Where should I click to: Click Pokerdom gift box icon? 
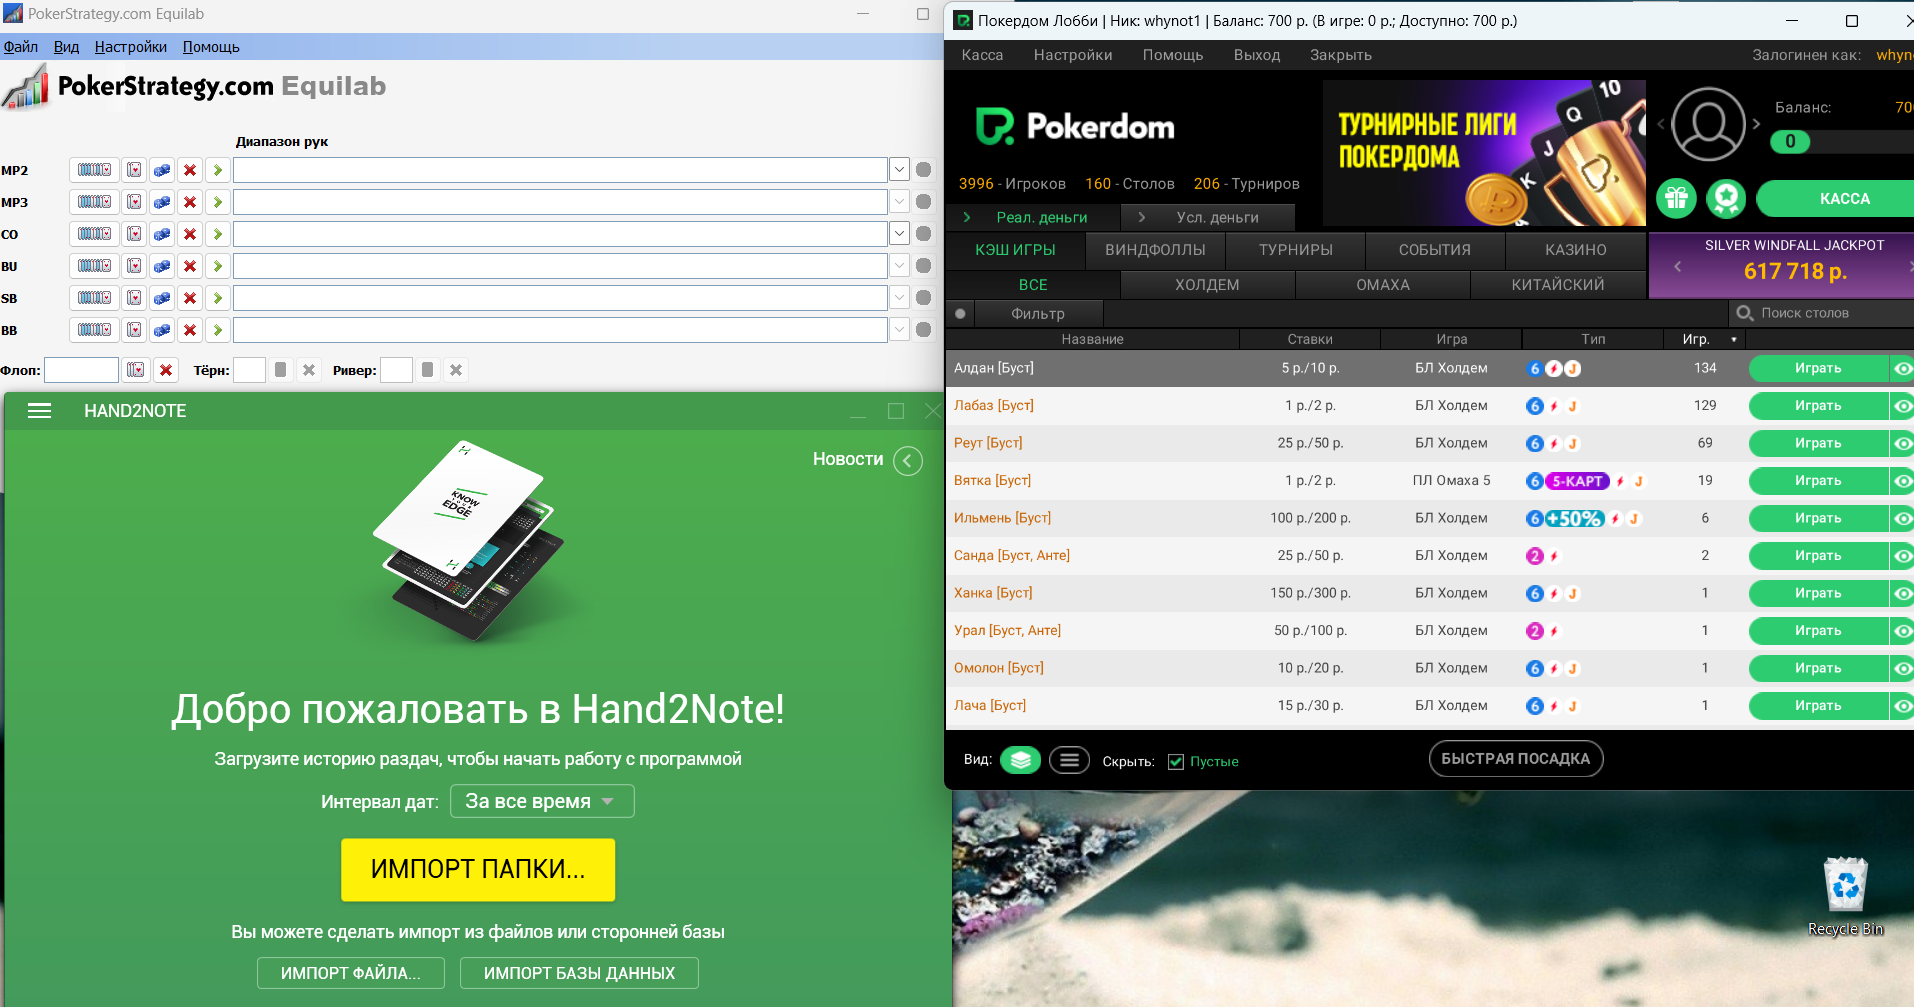click(1677, 198)
